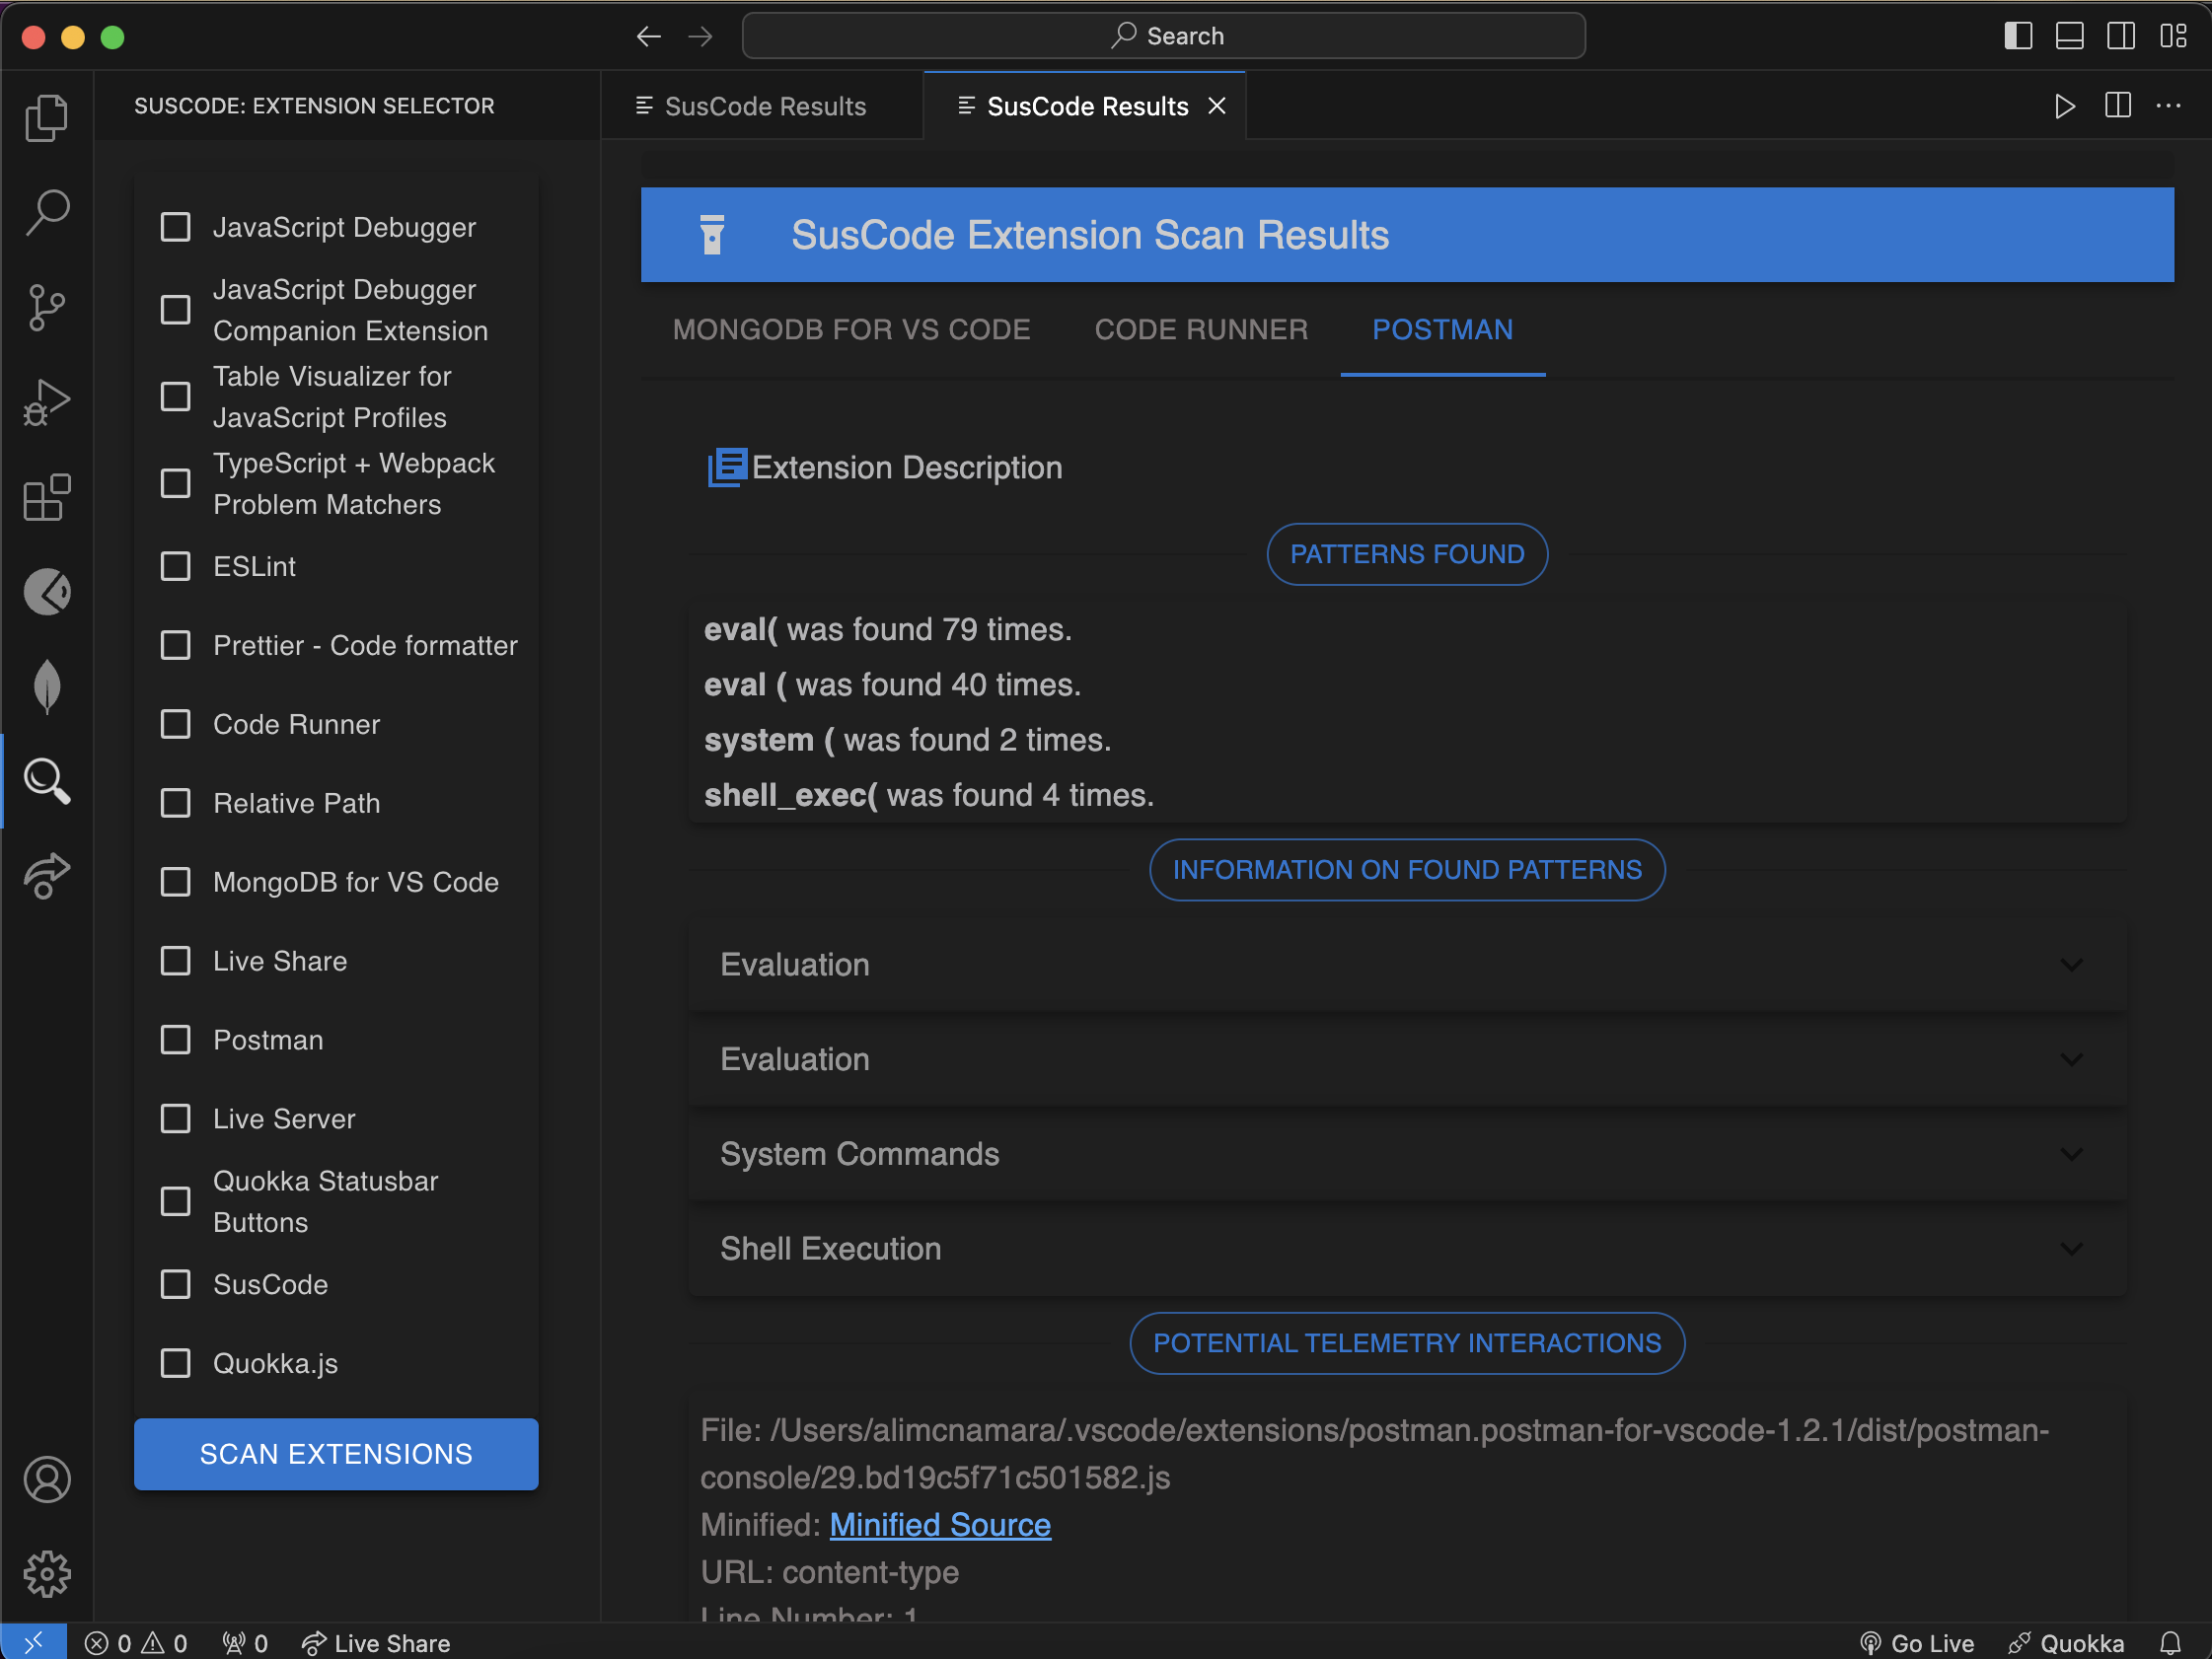Select the Postman results tab

pyautogui.click(x=1442, y=330)
